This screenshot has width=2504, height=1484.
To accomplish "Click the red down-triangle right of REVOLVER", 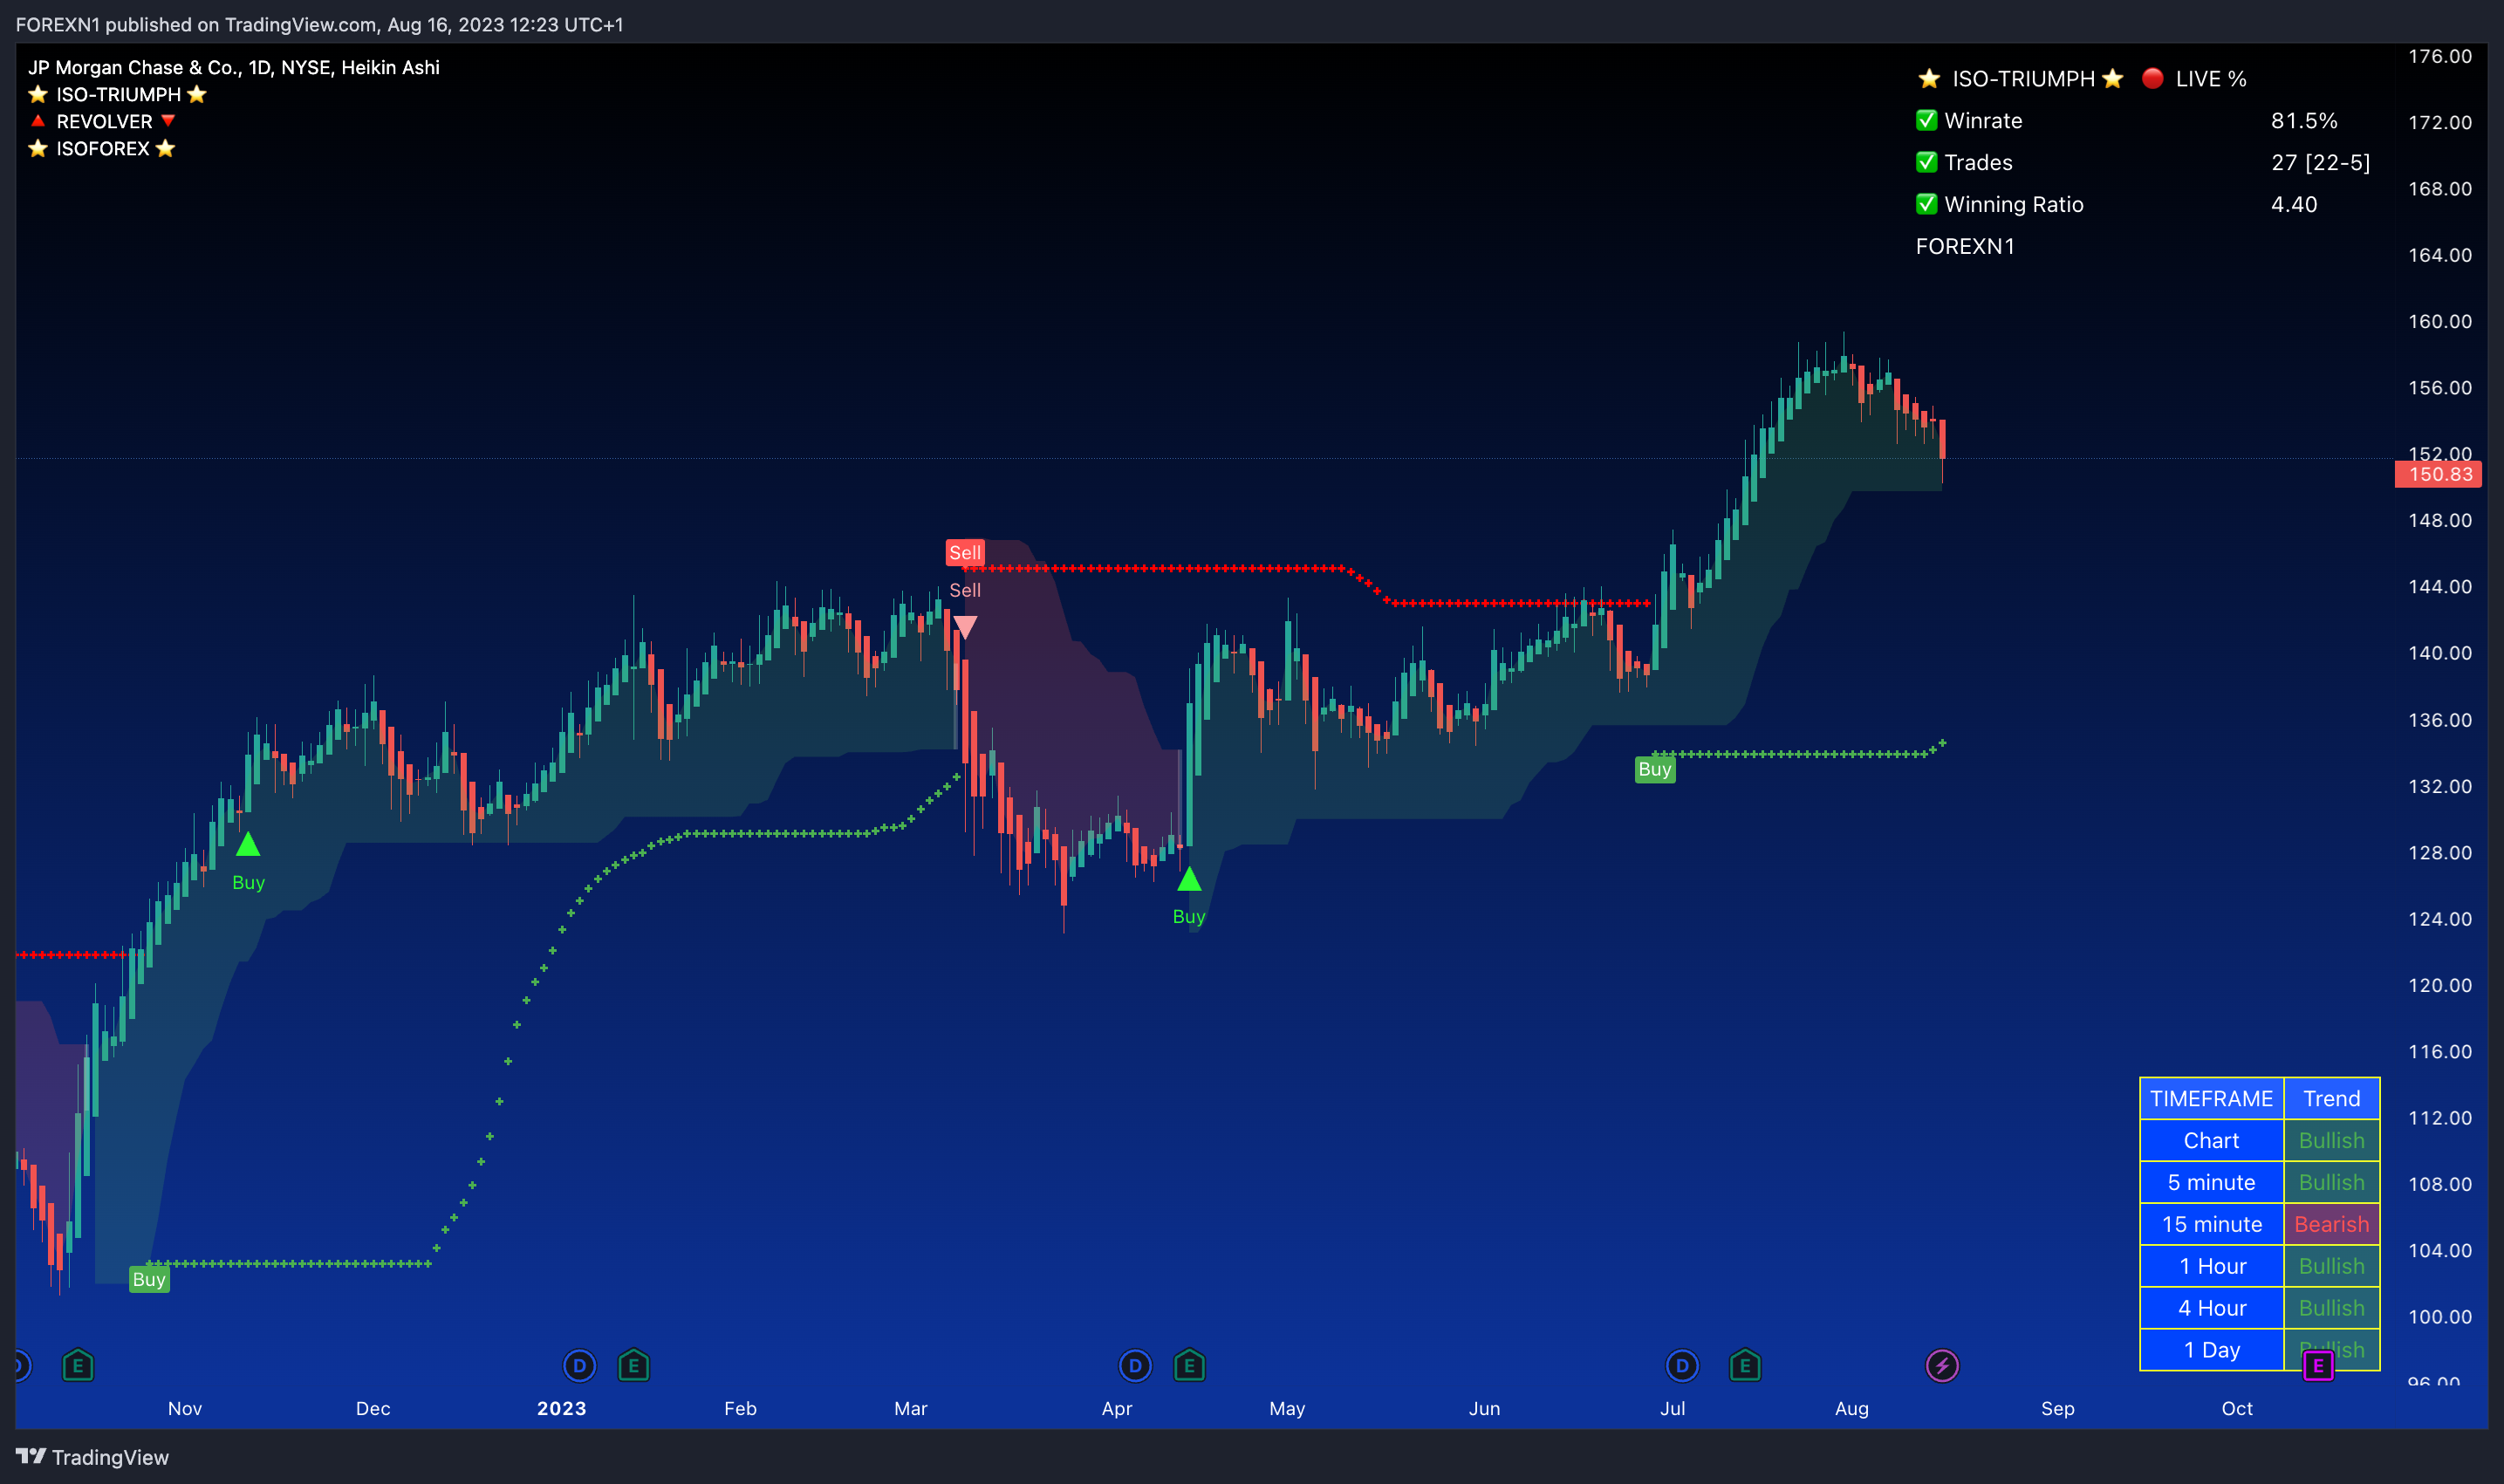I will tap(168, 121).
